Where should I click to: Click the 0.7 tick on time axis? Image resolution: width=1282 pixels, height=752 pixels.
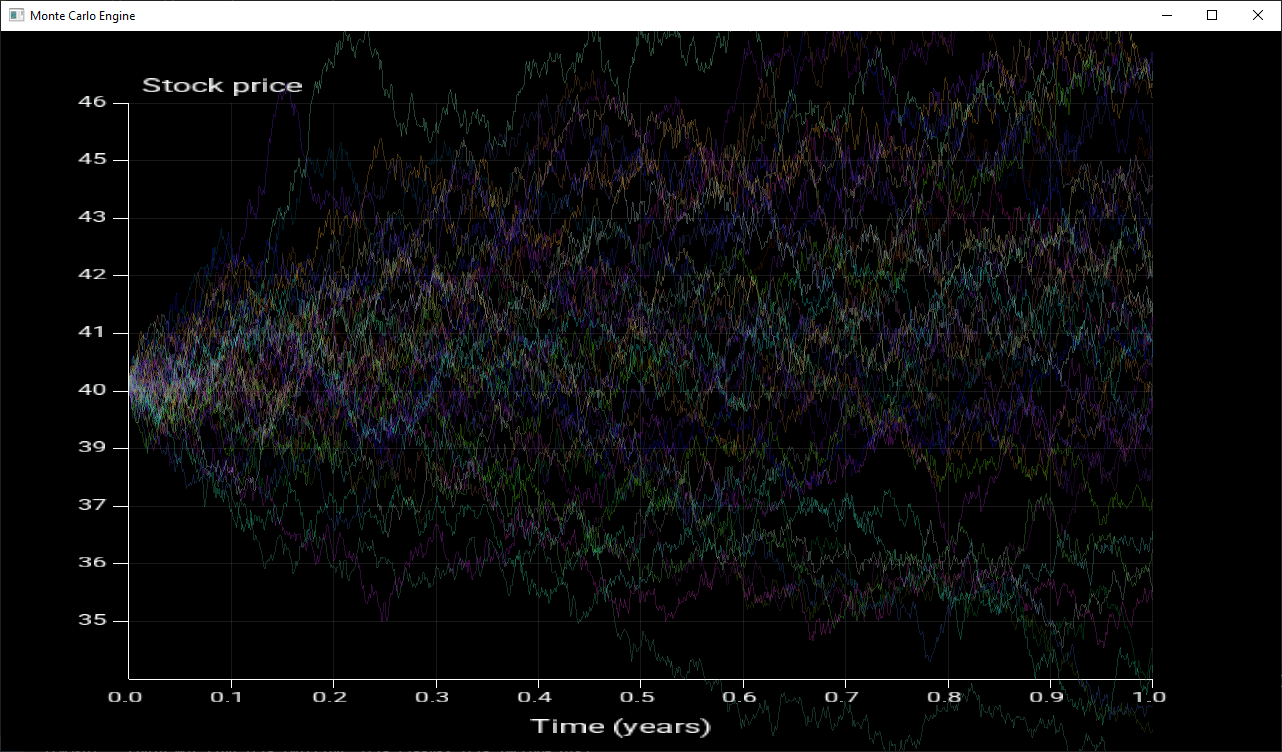tap(845, 695)
